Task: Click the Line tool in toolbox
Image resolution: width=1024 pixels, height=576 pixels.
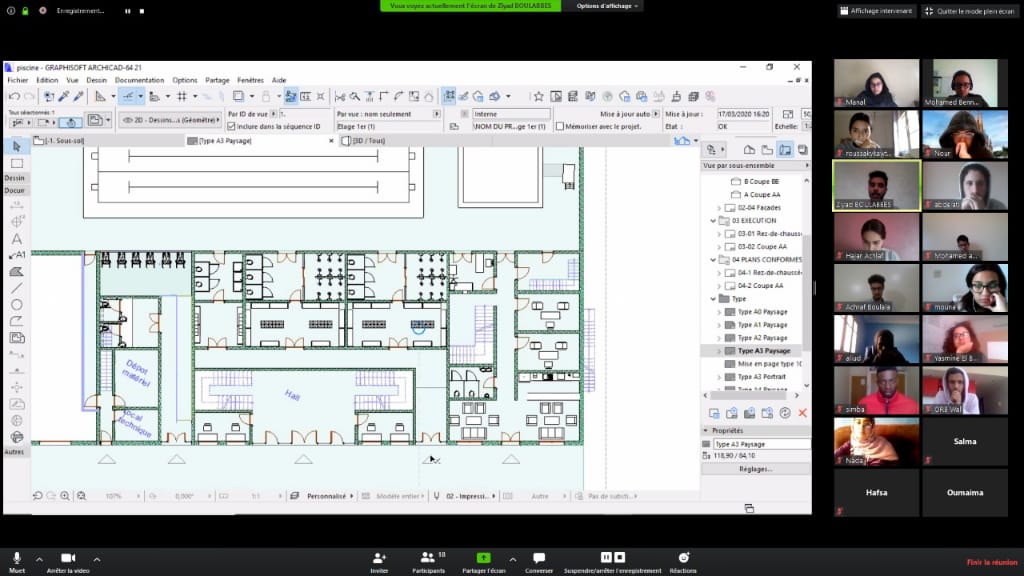Action: pos(17,288)
